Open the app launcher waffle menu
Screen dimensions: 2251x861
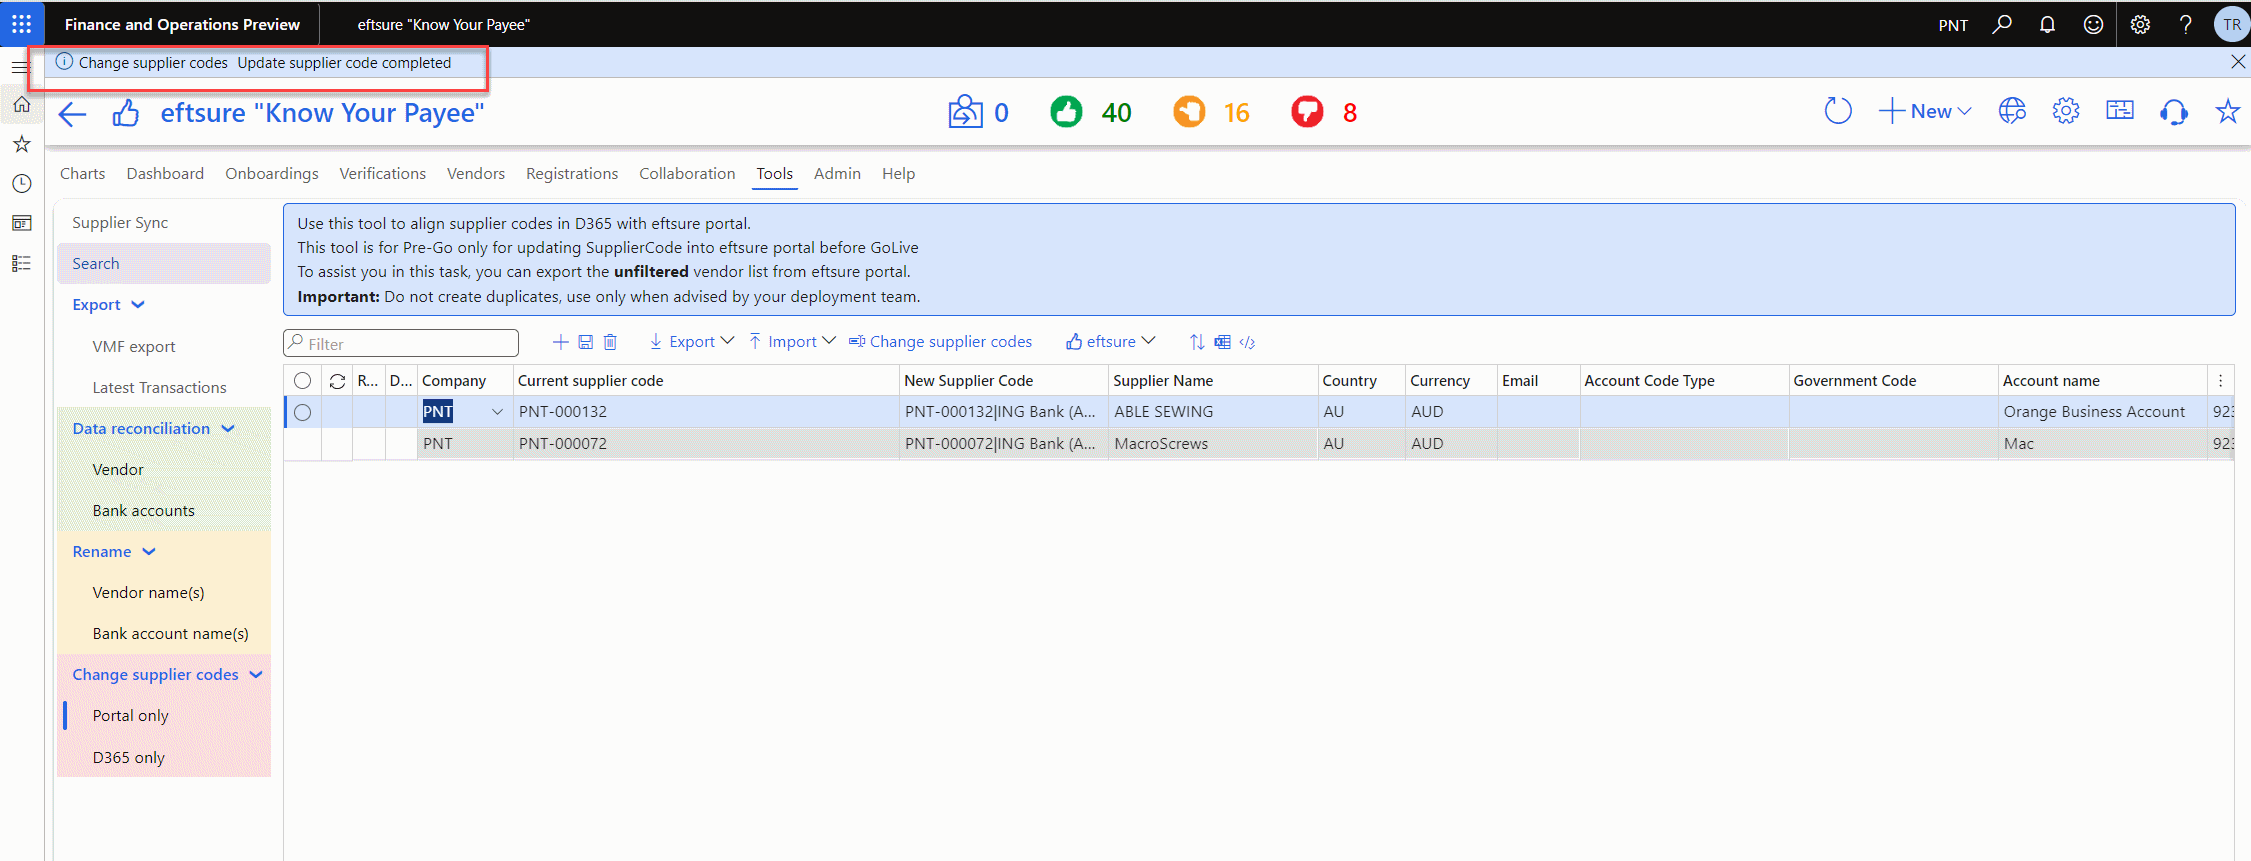[22, 24]
